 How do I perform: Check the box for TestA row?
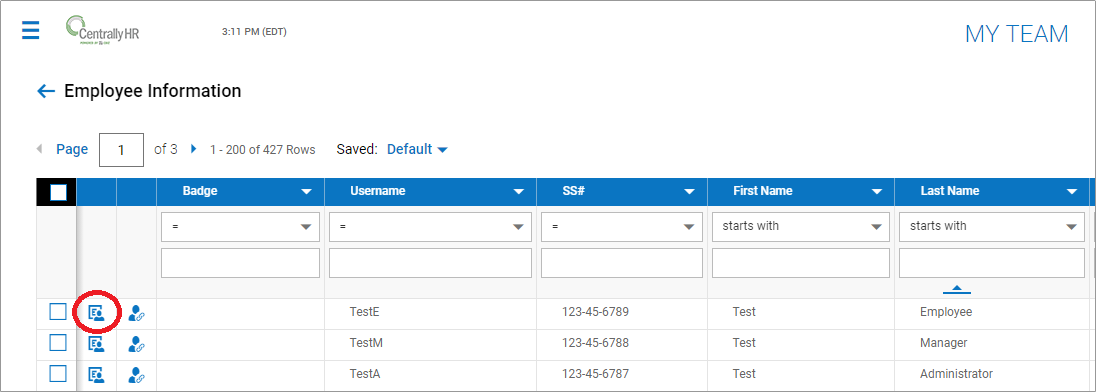pyautogui.click(x=58, y=373)
